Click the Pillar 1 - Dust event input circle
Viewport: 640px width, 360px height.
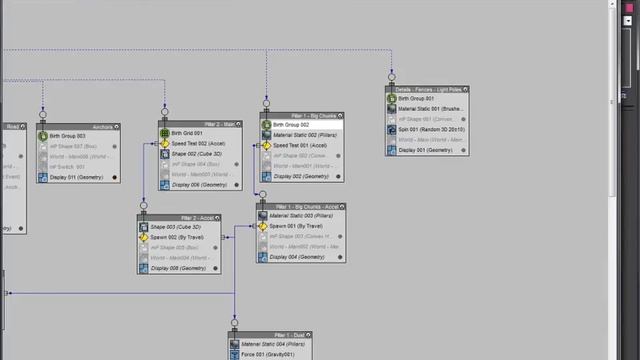click(235, 323)
